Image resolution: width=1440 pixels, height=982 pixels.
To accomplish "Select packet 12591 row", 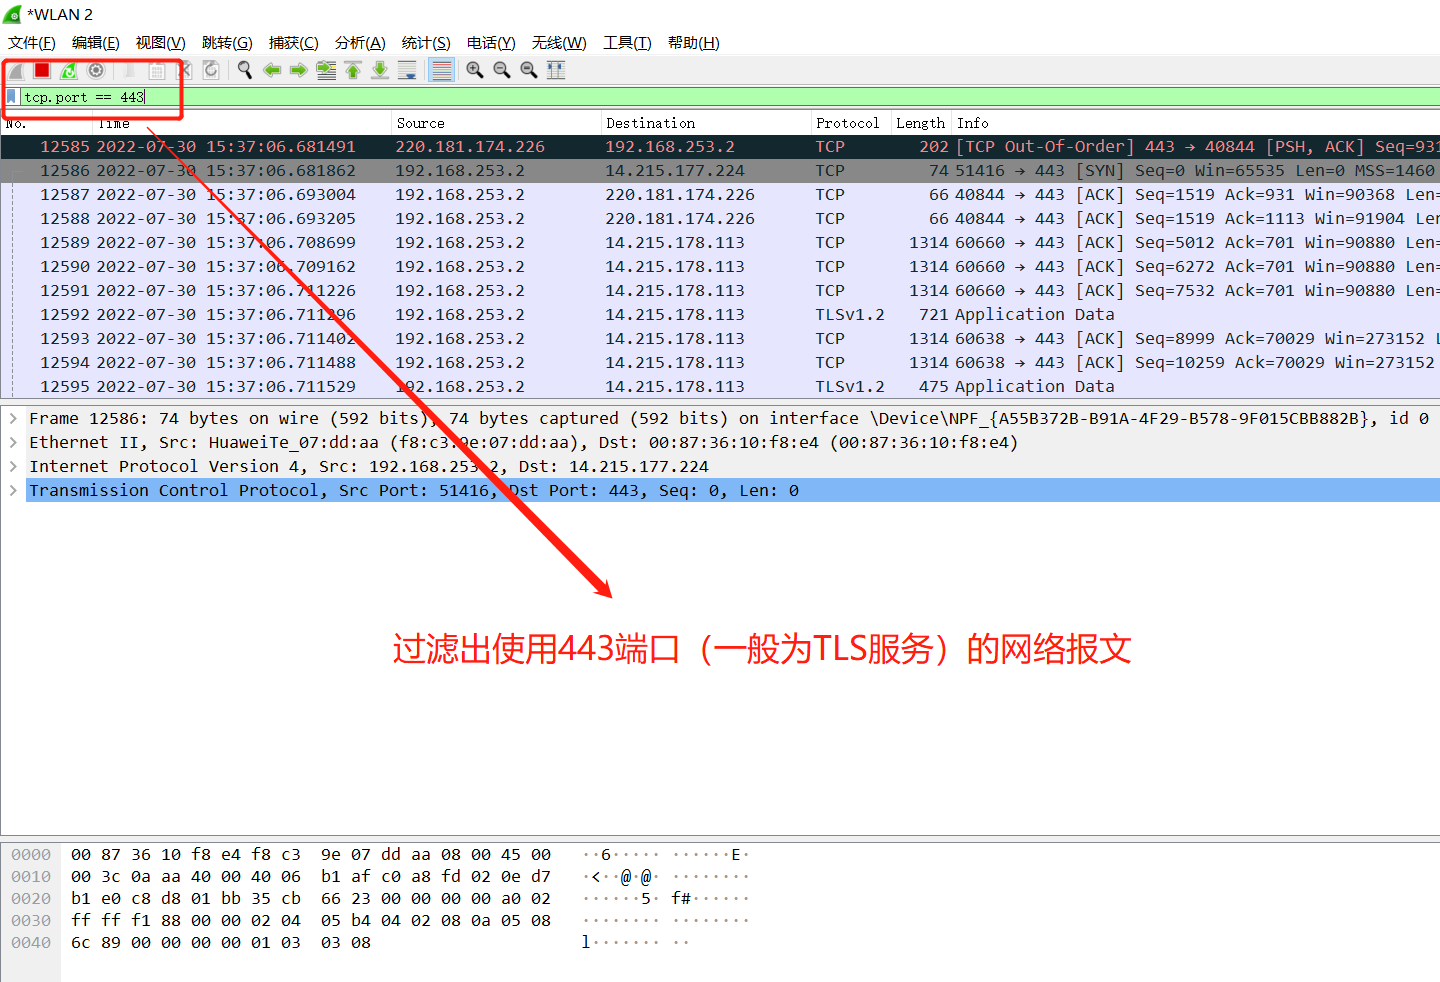I will coord(720,291).
